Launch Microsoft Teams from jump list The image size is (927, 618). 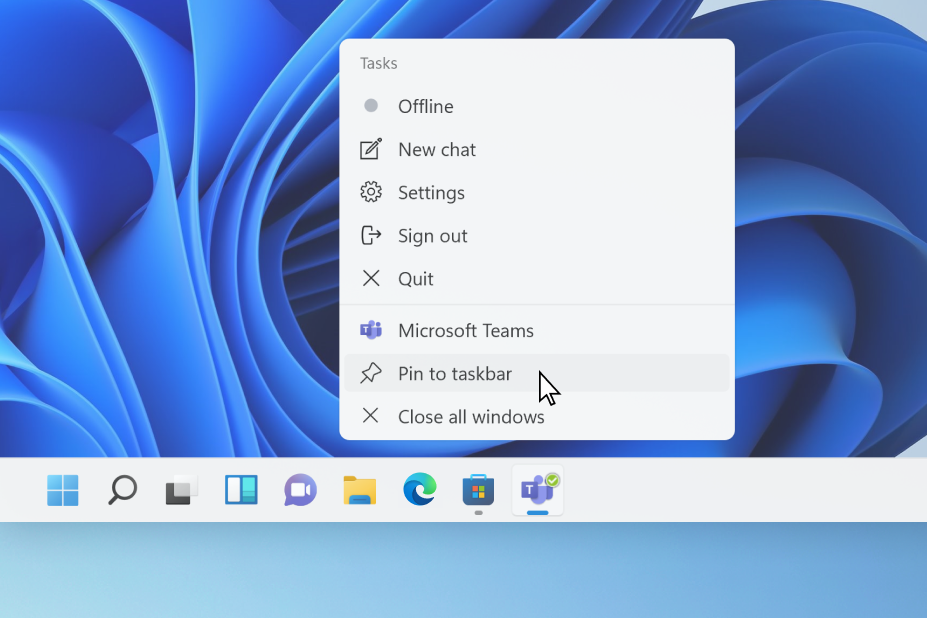537,330
